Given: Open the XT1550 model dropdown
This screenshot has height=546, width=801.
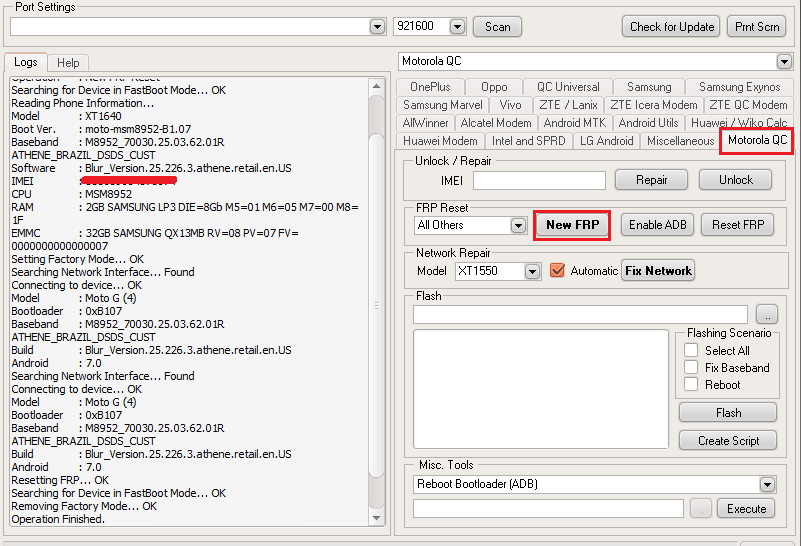Looking at the screenshot, I should tap(532, 271).
